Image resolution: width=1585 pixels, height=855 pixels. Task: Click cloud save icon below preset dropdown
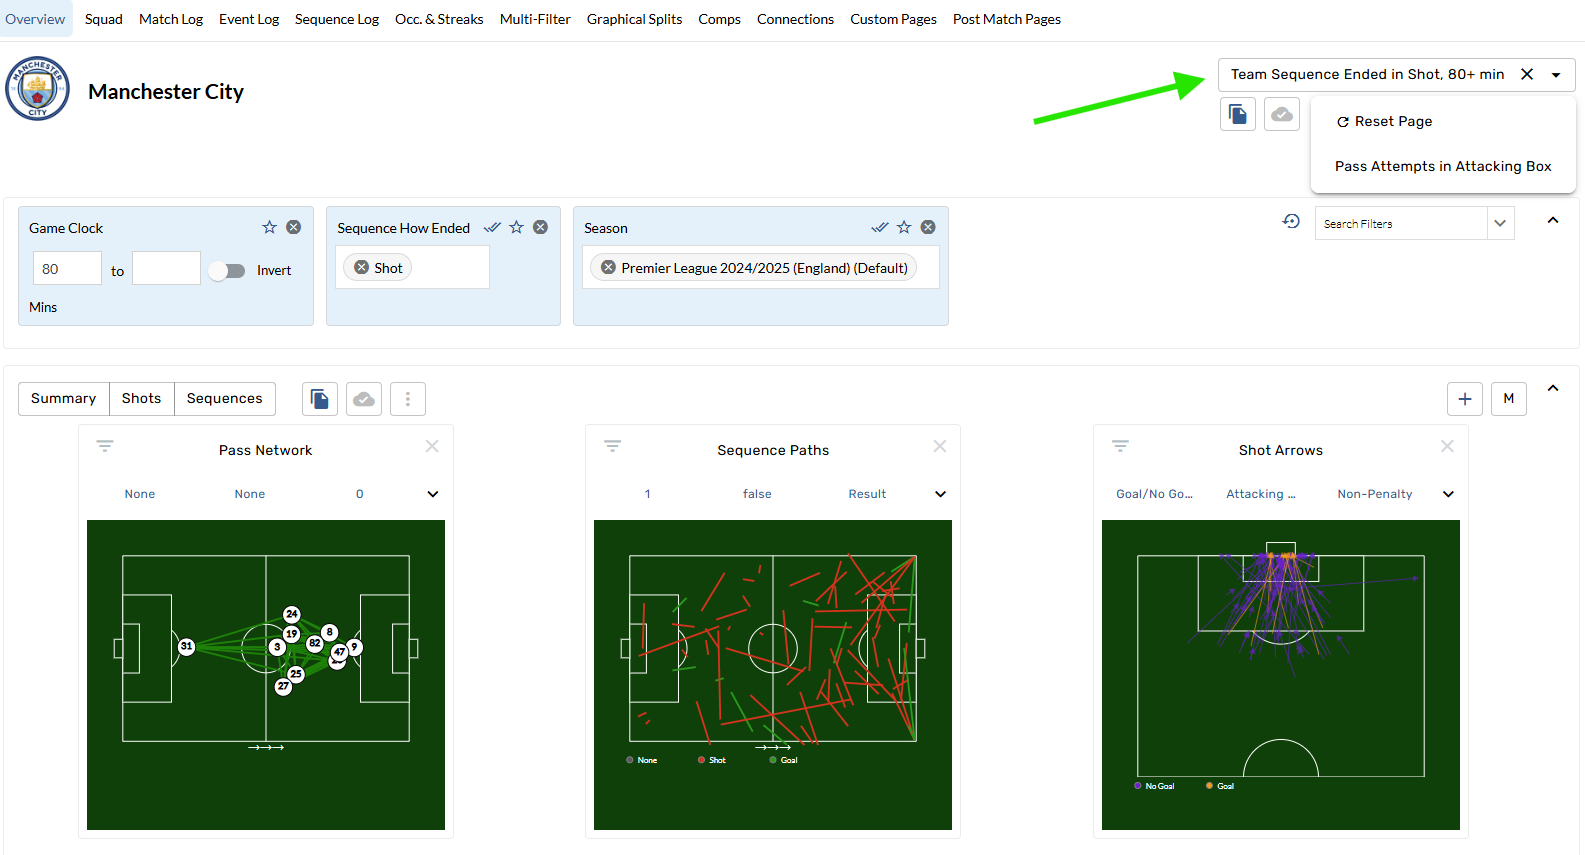pos(1282,114)
